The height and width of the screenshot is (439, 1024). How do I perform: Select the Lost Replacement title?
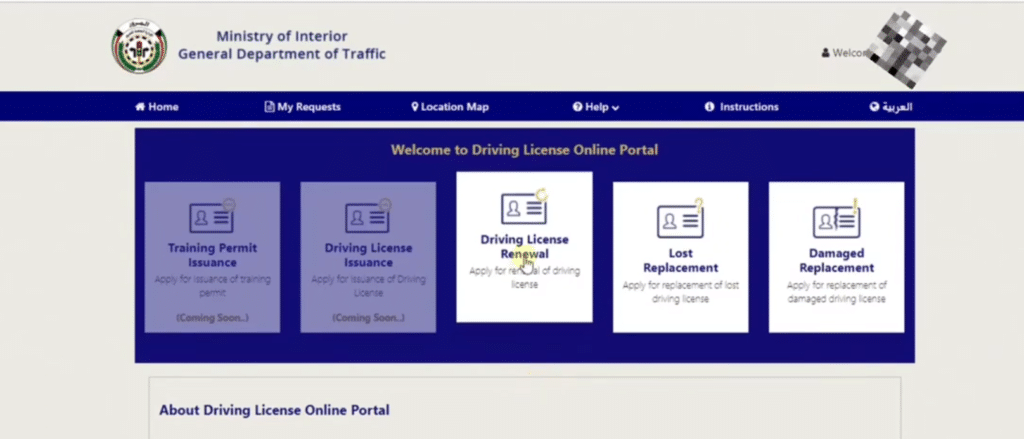[x=680, y=260]
